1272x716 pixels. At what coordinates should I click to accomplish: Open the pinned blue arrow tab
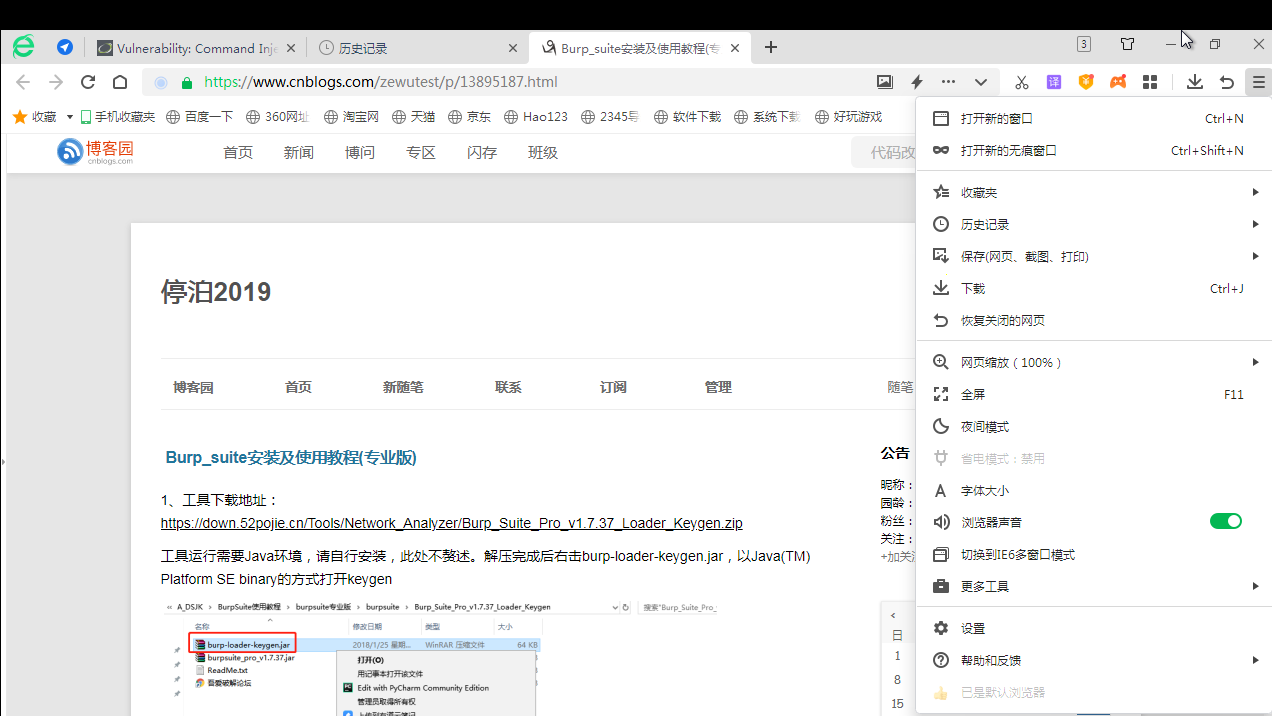point(65,47)
